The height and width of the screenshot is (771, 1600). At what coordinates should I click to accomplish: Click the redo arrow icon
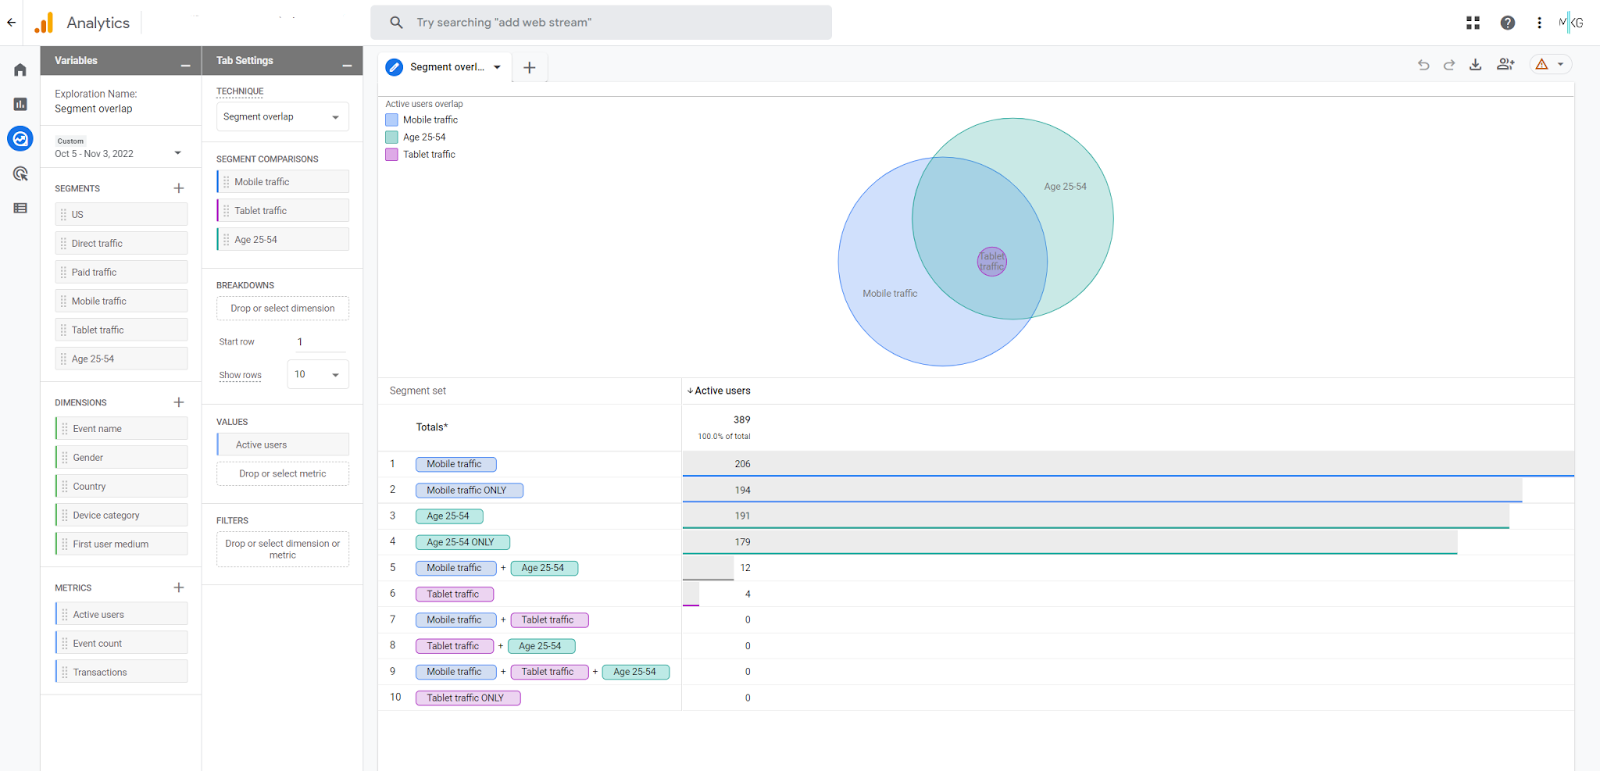pyautogui.click(x=1449, y=65)
